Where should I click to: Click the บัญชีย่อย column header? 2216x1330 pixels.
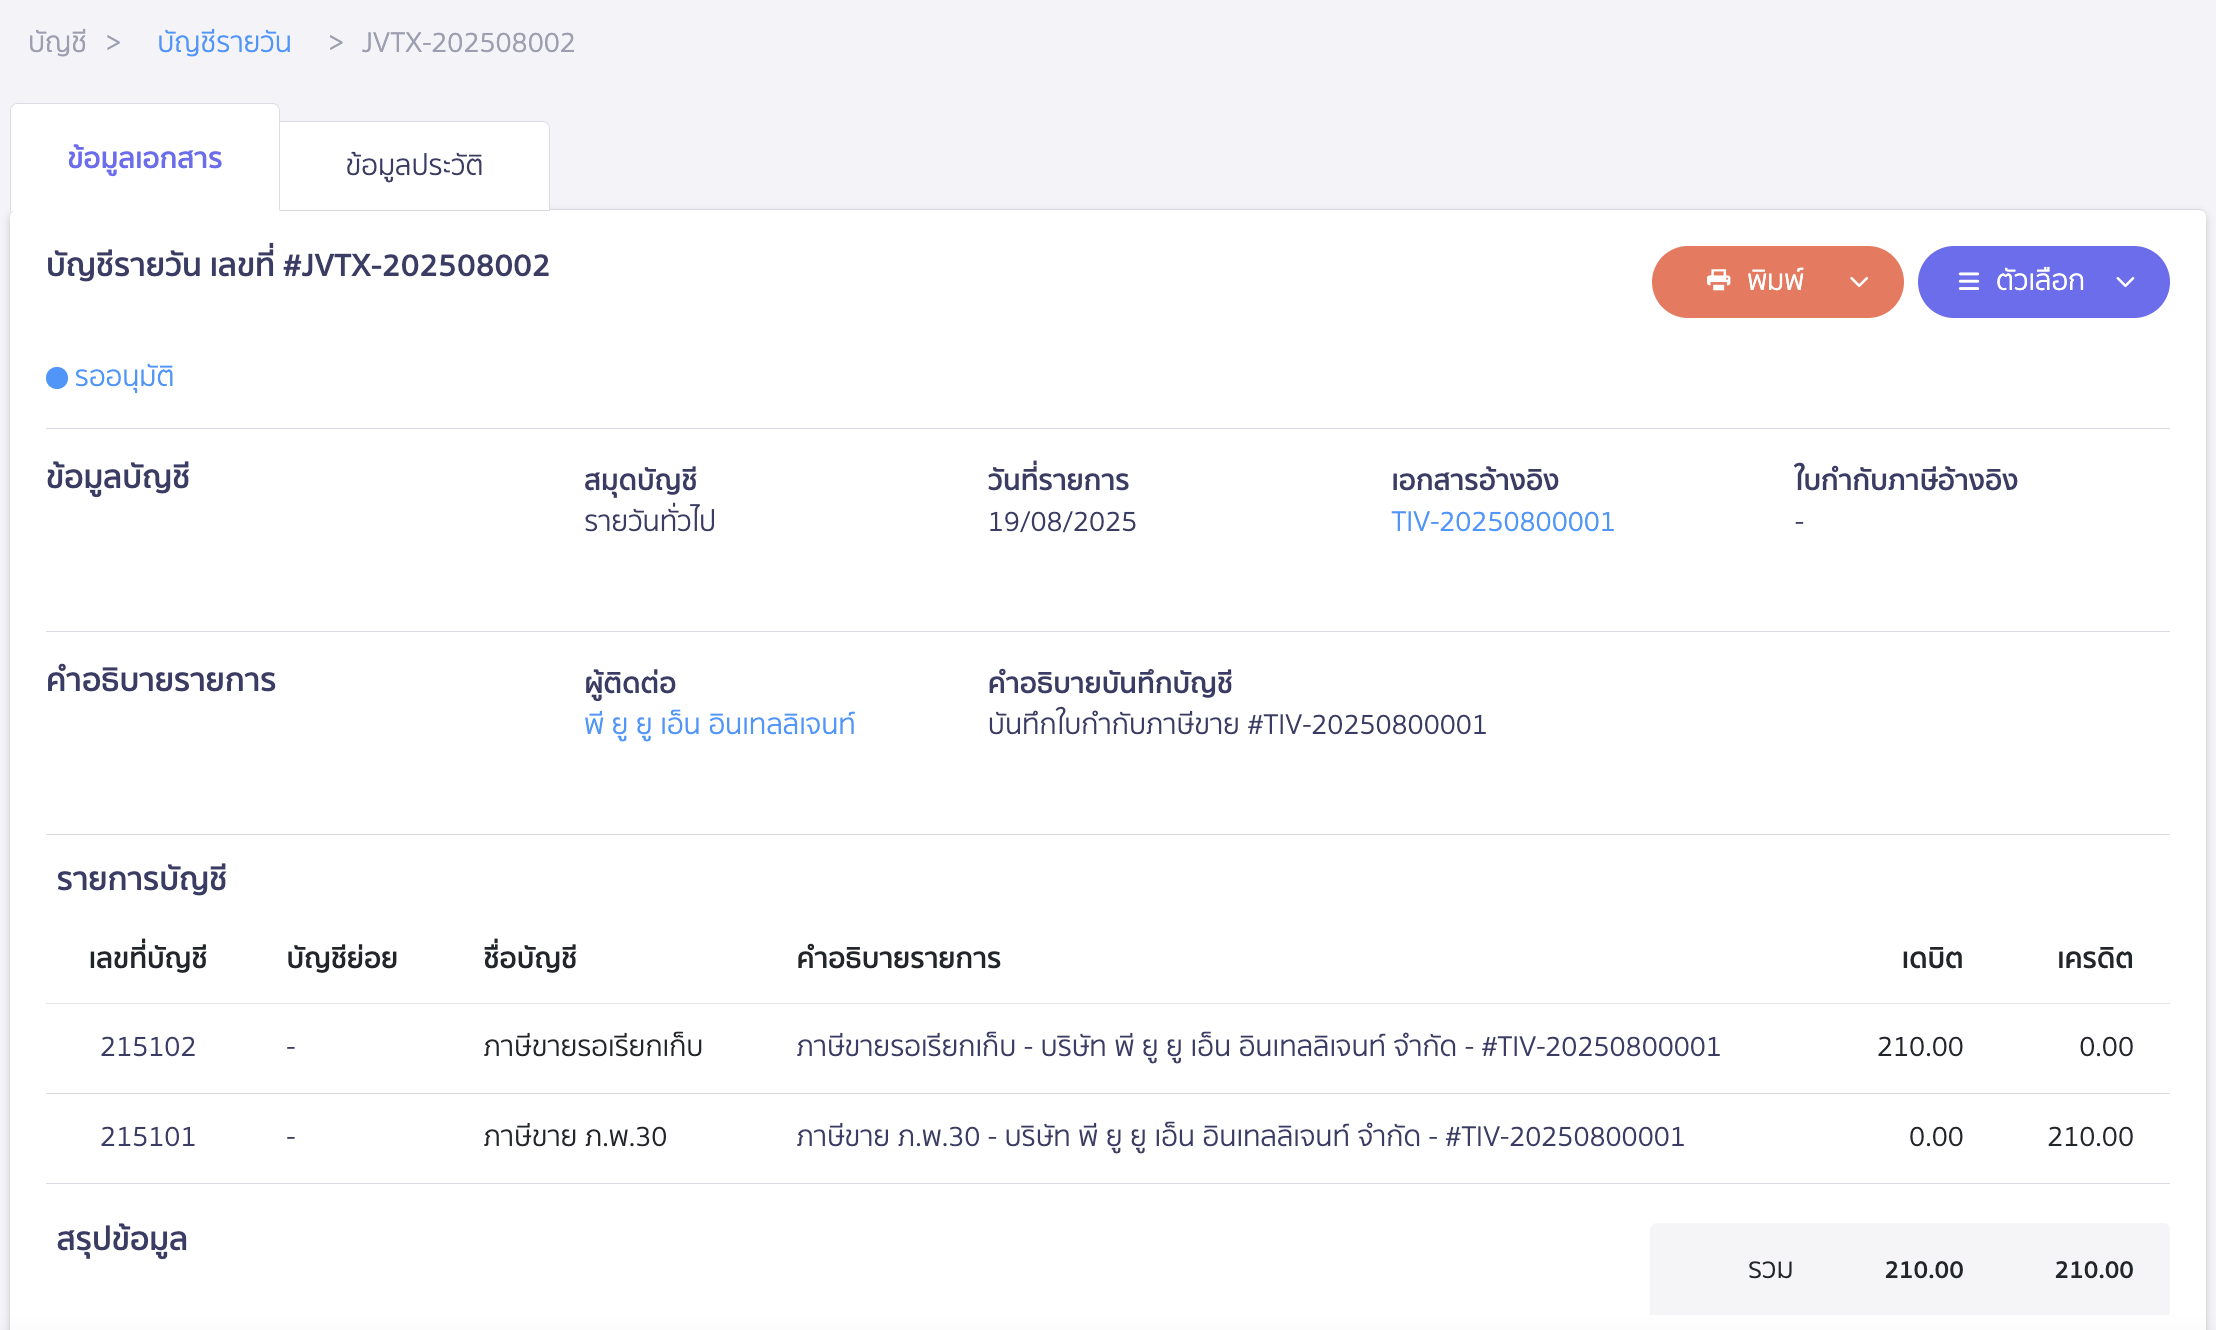click(342, 958)
